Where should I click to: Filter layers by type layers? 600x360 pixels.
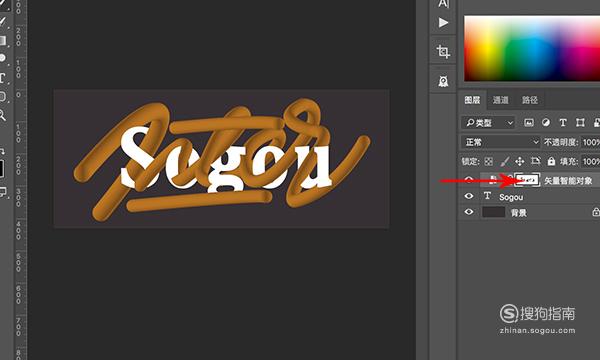pos(562,122)
